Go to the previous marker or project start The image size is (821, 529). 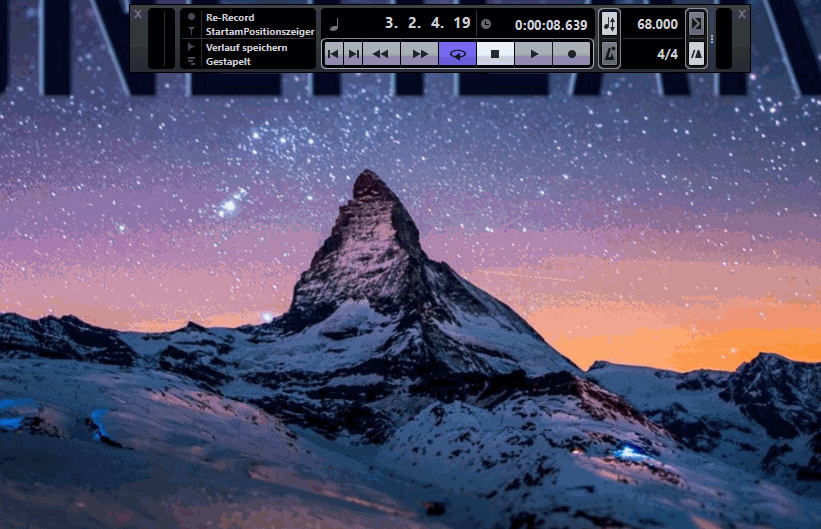pos(334,54)
